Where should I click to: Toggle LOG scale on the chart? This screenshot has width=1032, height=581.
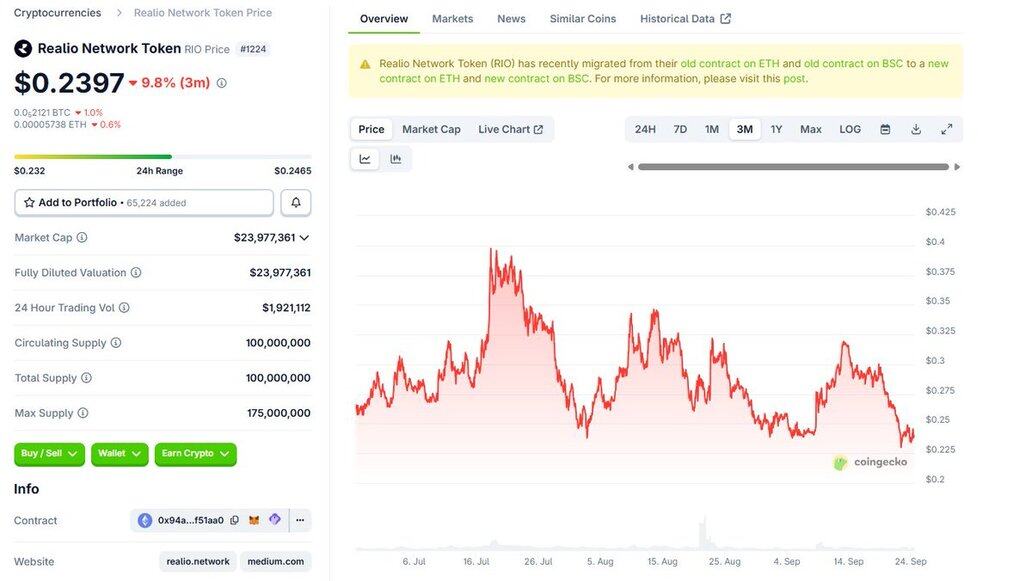click(850, 130)
